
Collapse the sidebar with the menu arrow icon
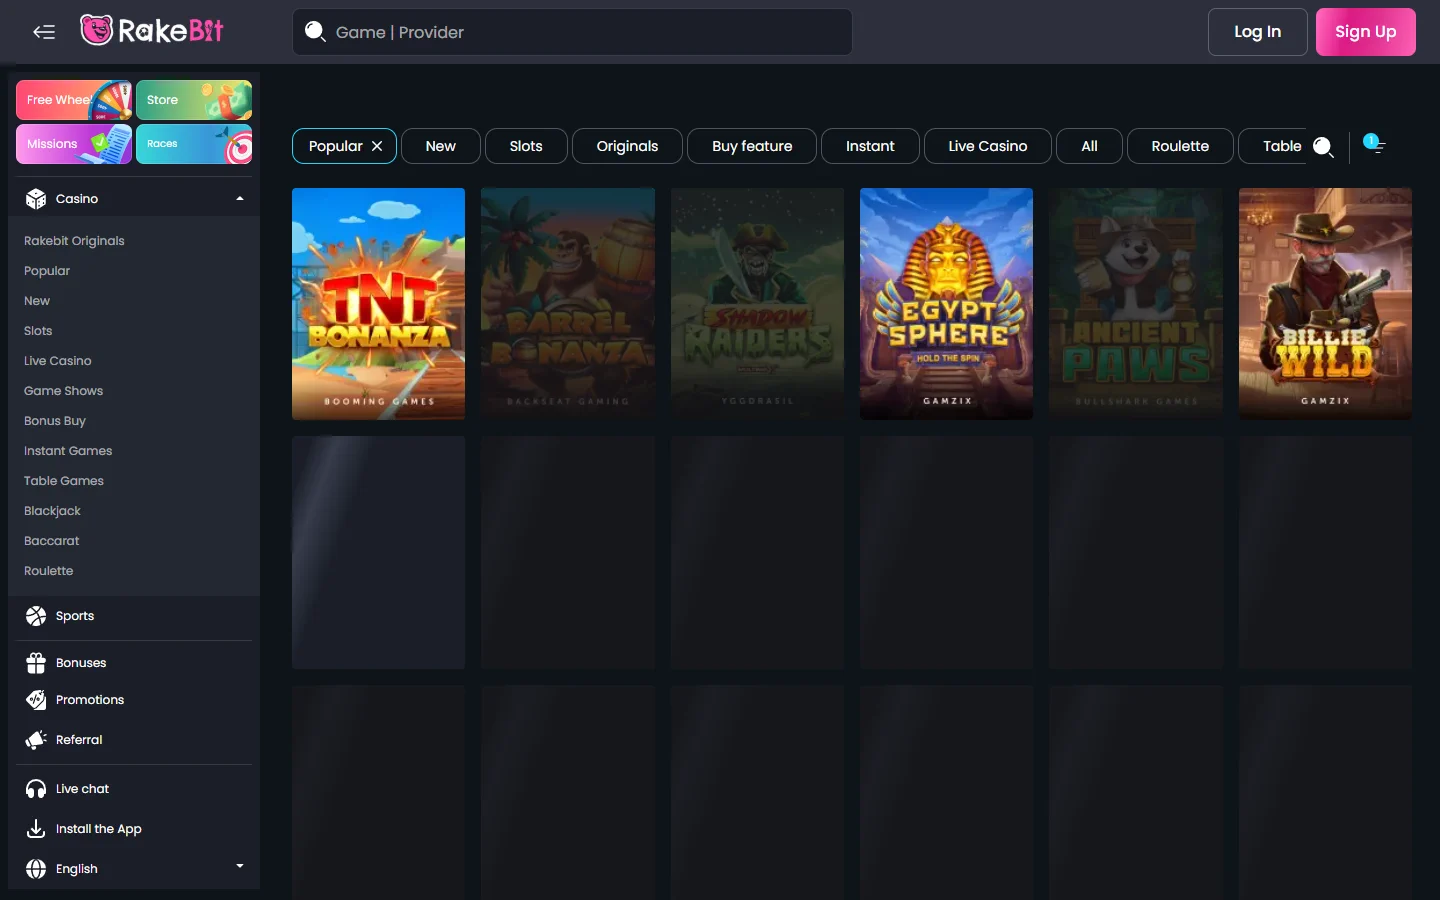(x=44, y=32)
